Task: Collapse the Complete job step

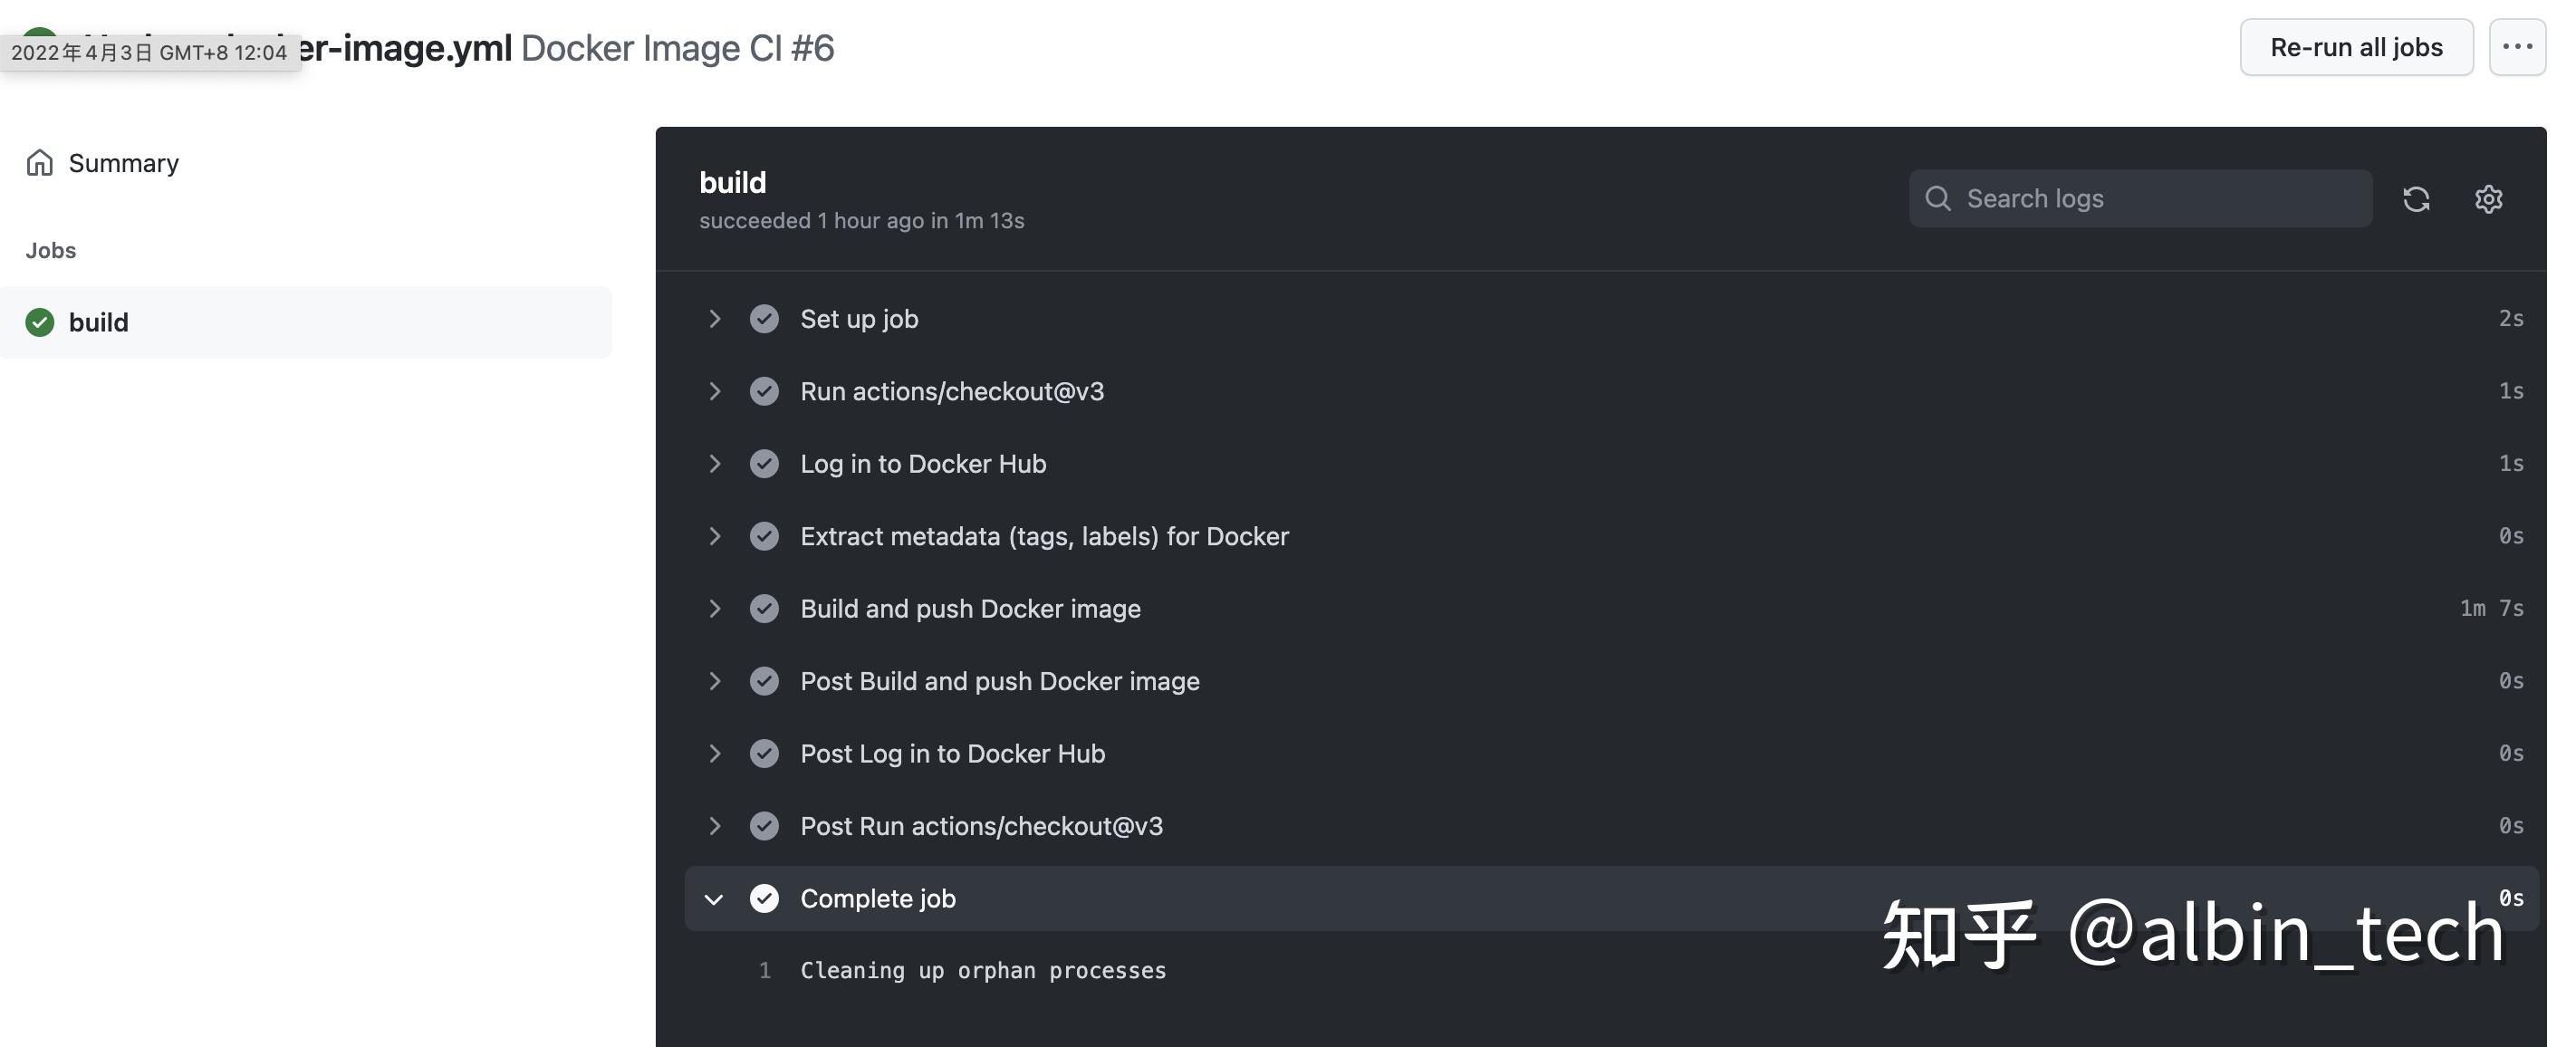Action: click(713, 898)
